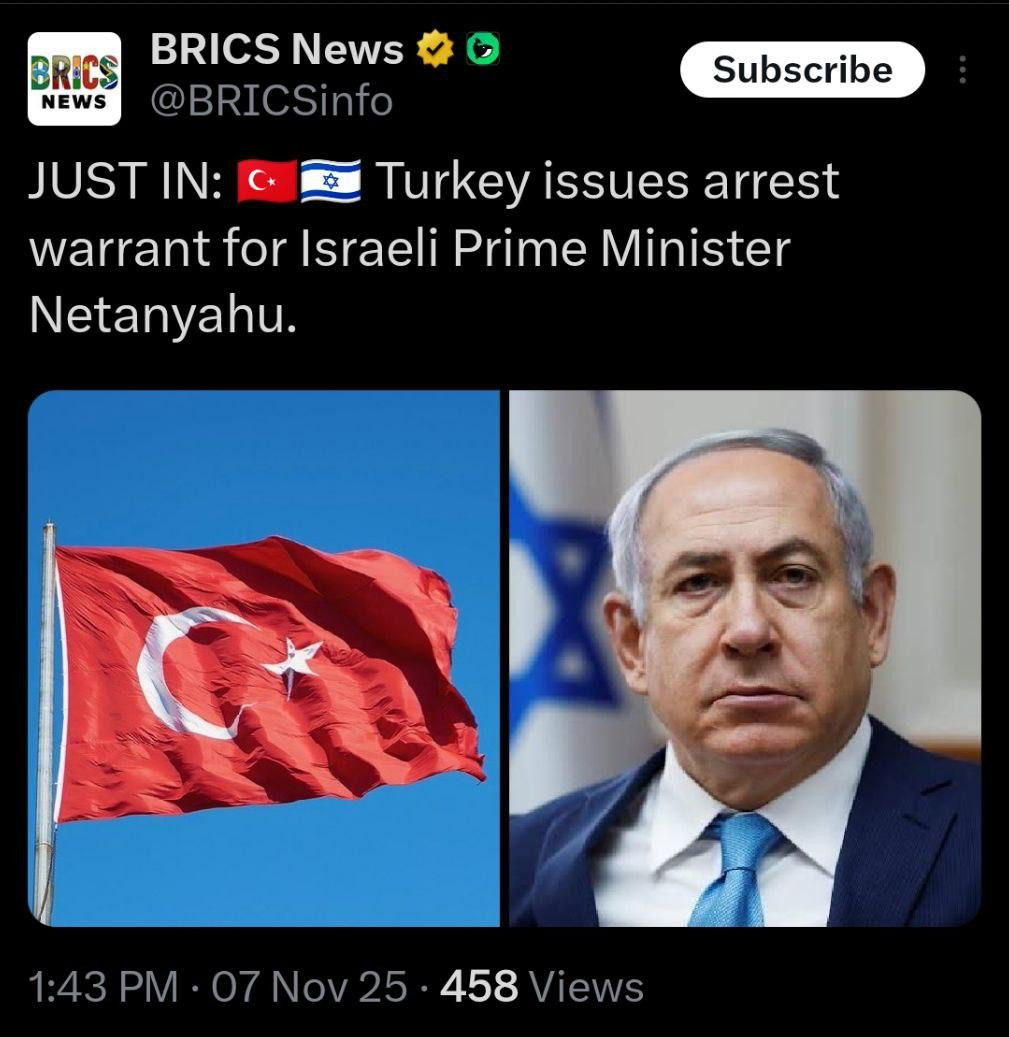
Task: Open the three-dot more options menu
Action: 962,69
